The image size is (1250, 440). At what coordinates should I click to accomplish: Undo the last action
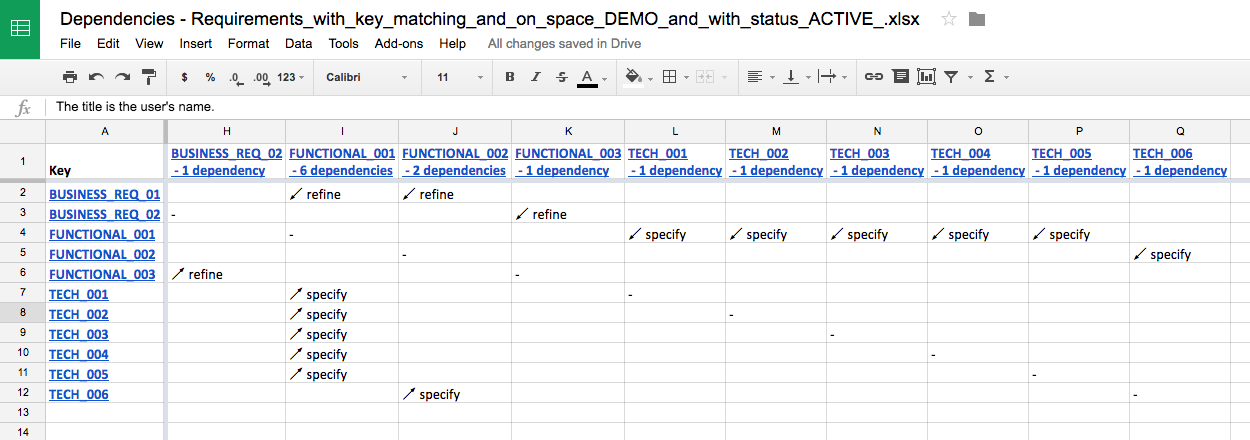tap(96, 77)
